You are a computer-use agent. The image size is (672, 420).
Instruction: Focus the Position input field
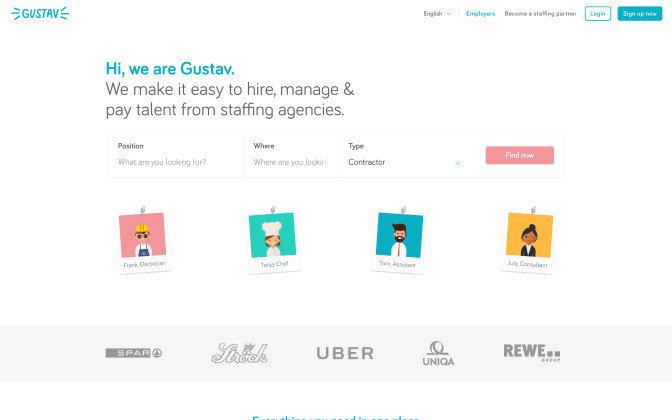(176, 162)
